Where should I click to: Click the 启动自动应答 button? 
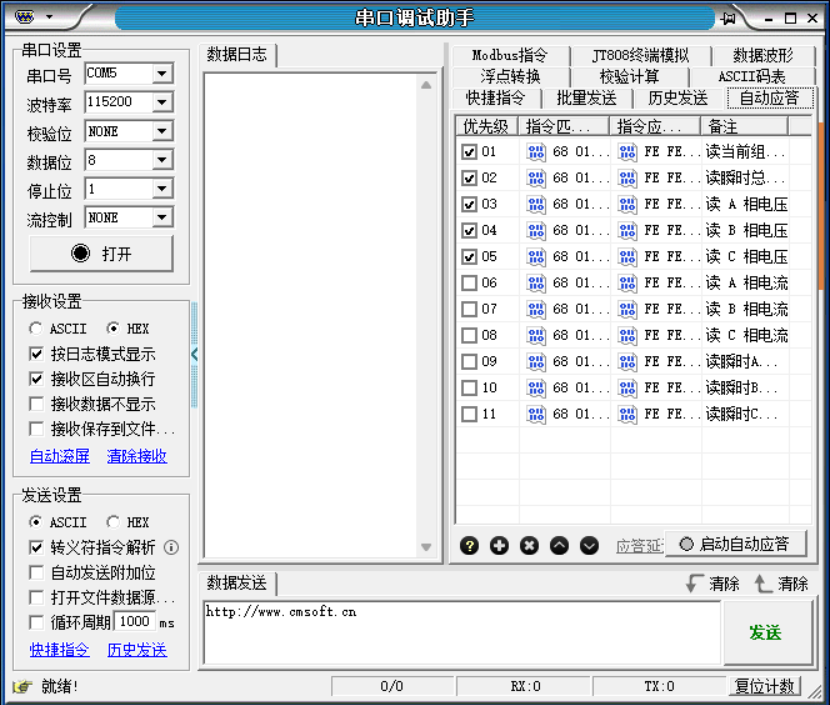pos(736,544)
